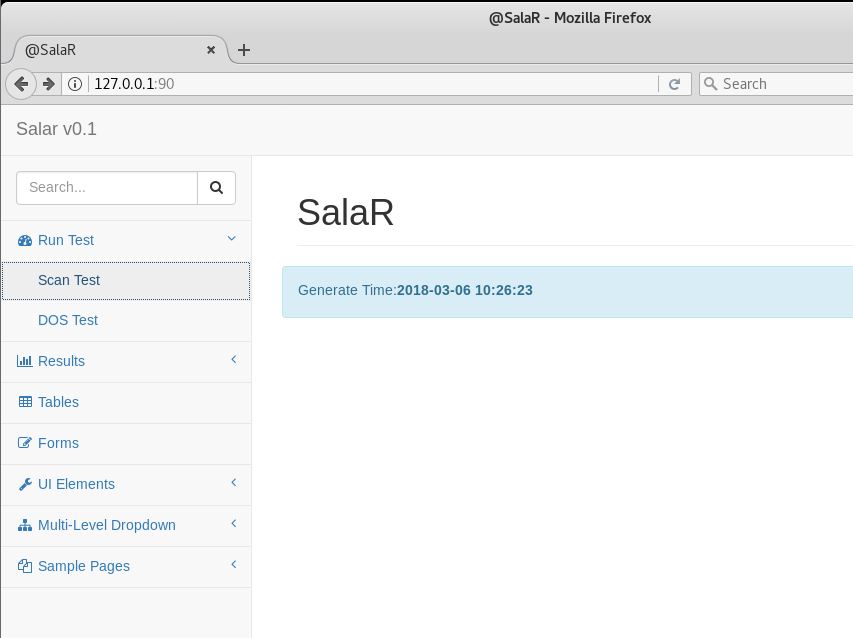Collapse the Run Test chevron
Image resolution: width=853 pixels, height=638 pixels.
pos(232,239)
